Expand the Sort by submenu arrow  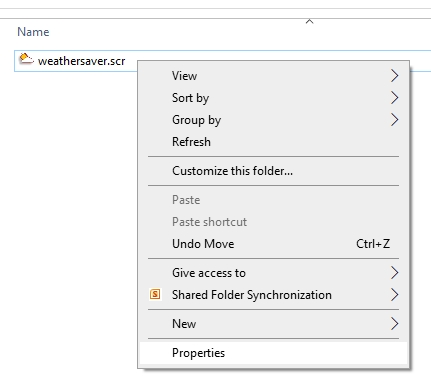(395, 98)
